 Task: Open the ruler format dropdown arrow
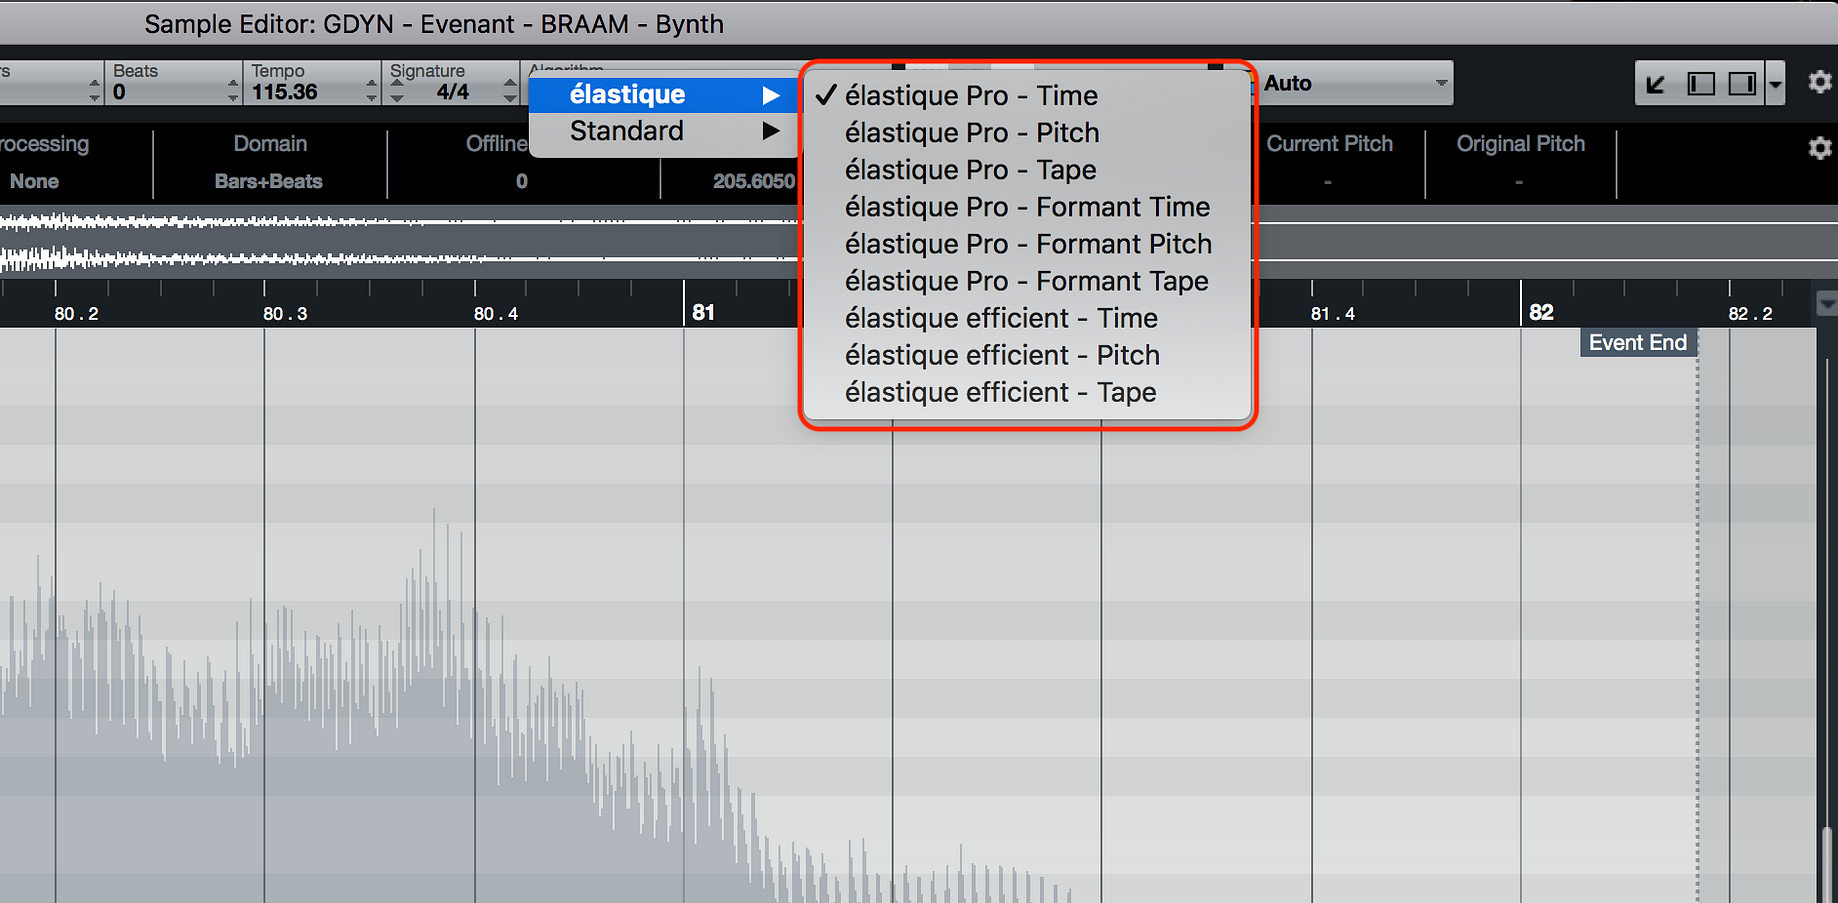tap(1827, 303)
